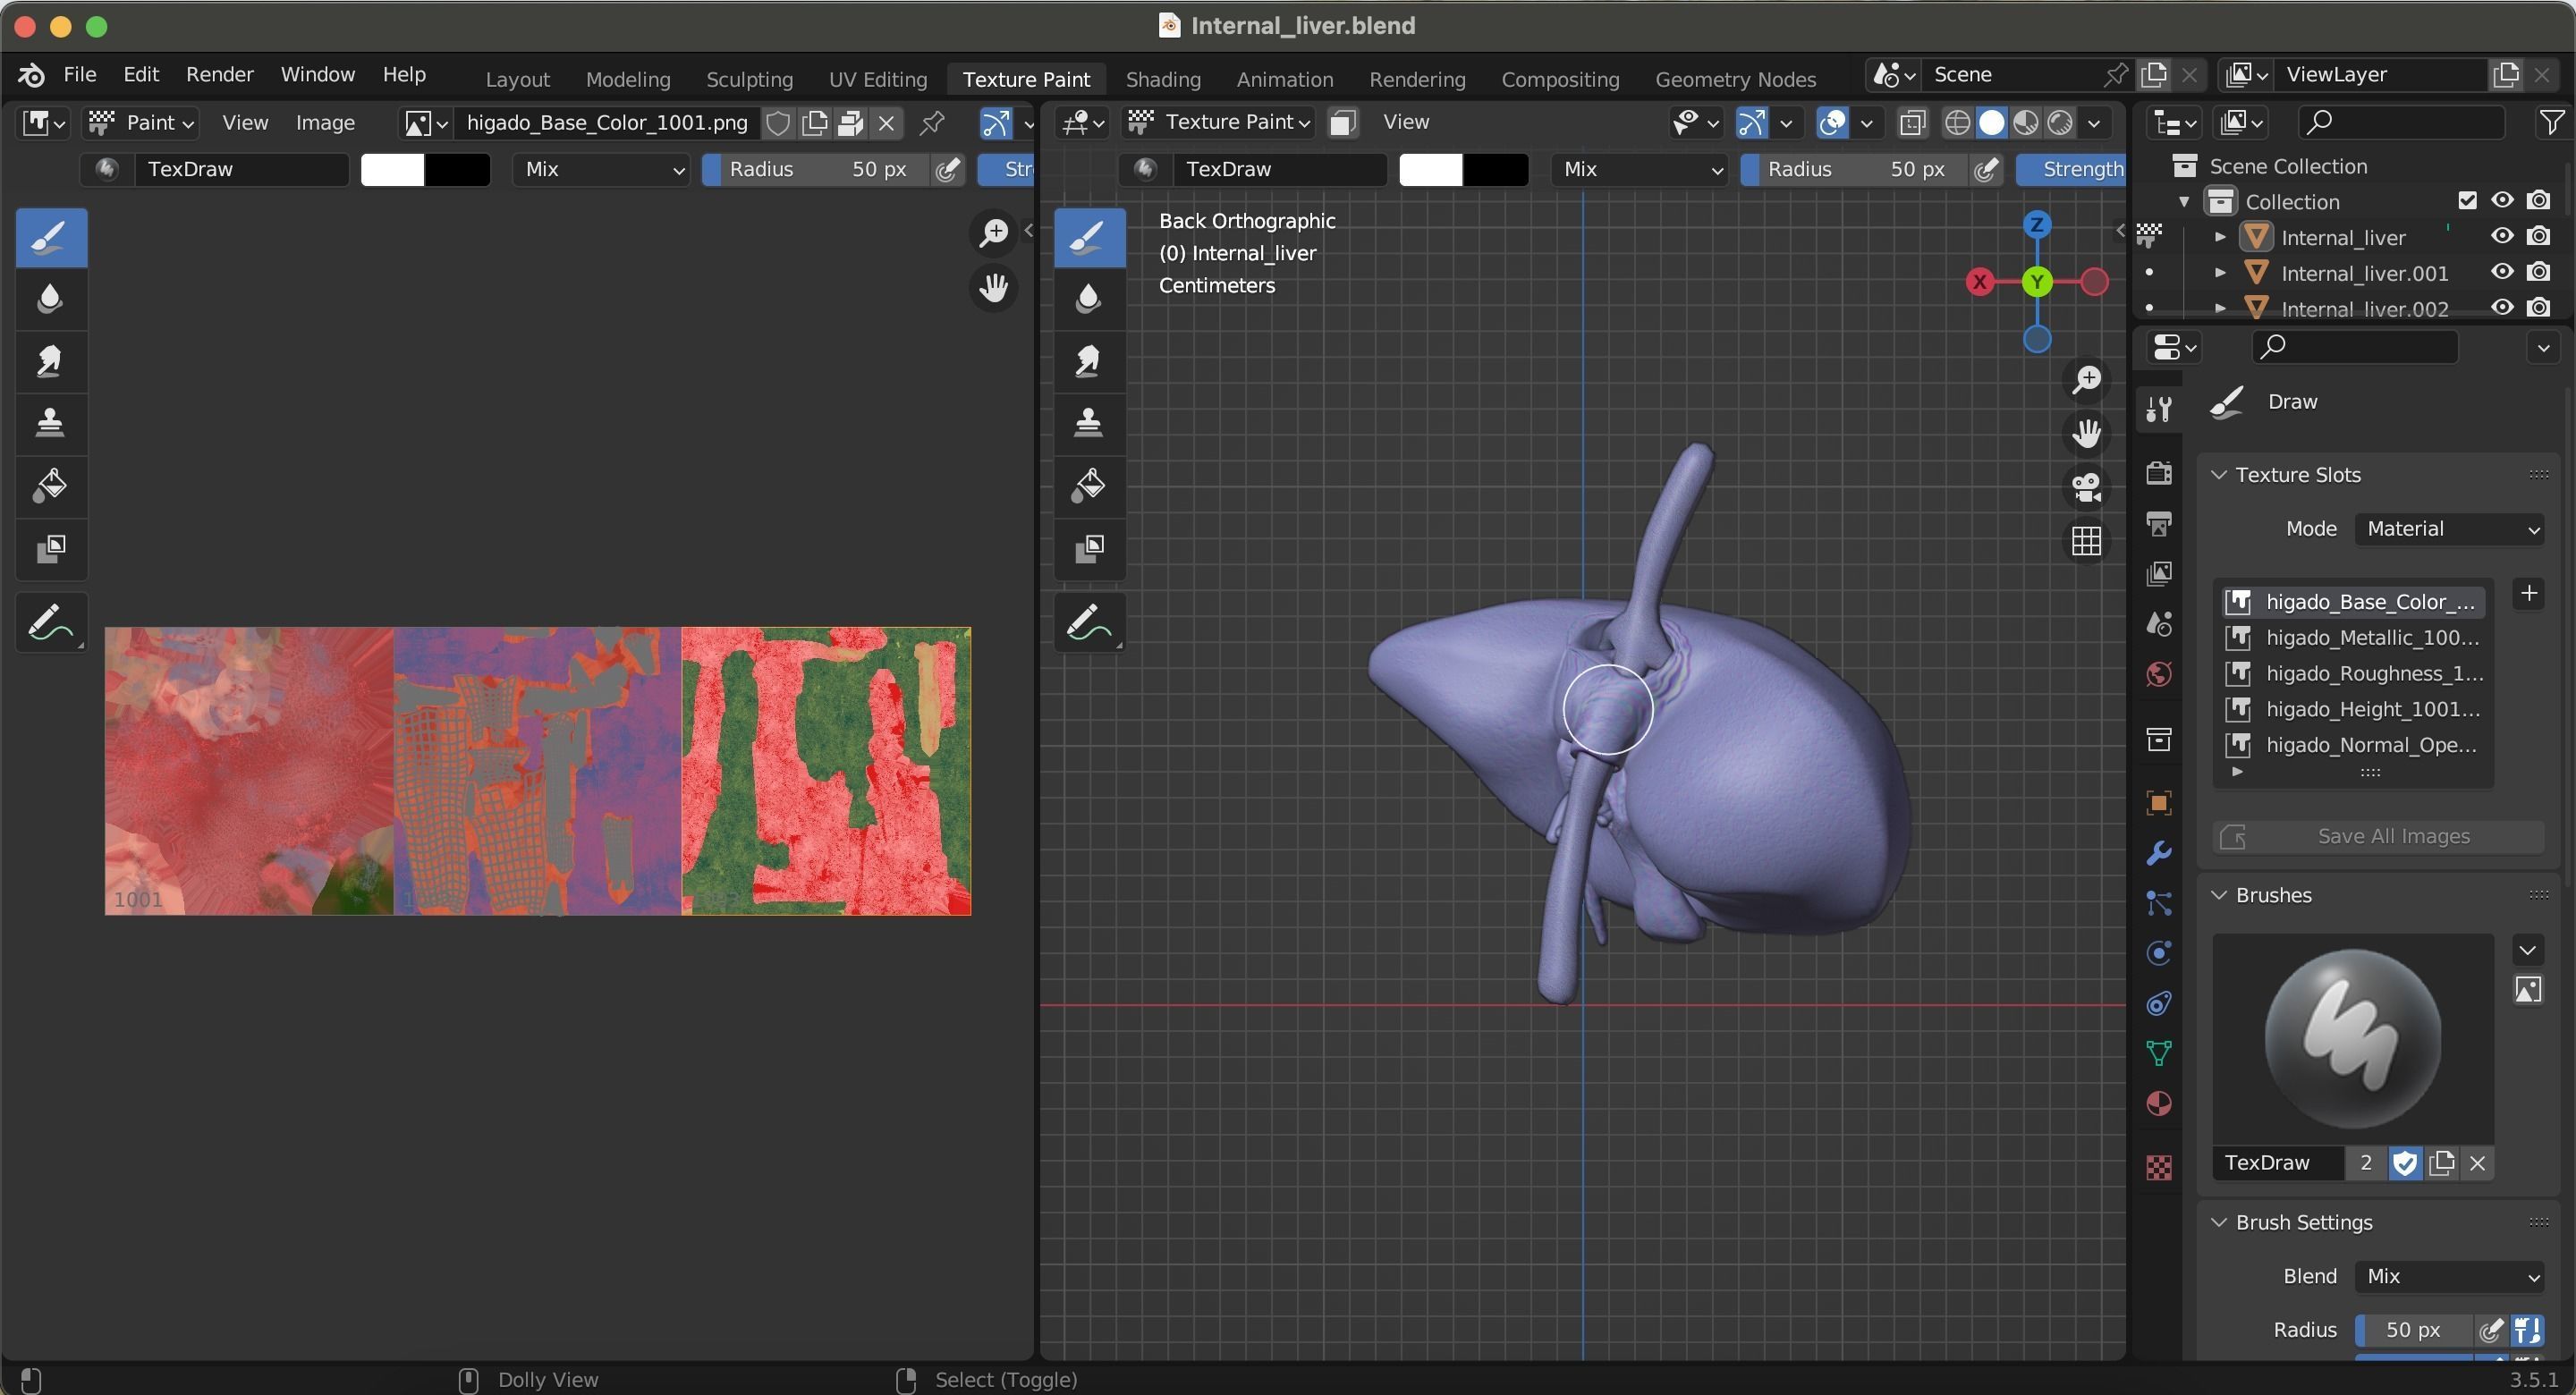Open the Render properties tab
The height and width of the screenshot is (1395, 2576).
(2159, 472)
